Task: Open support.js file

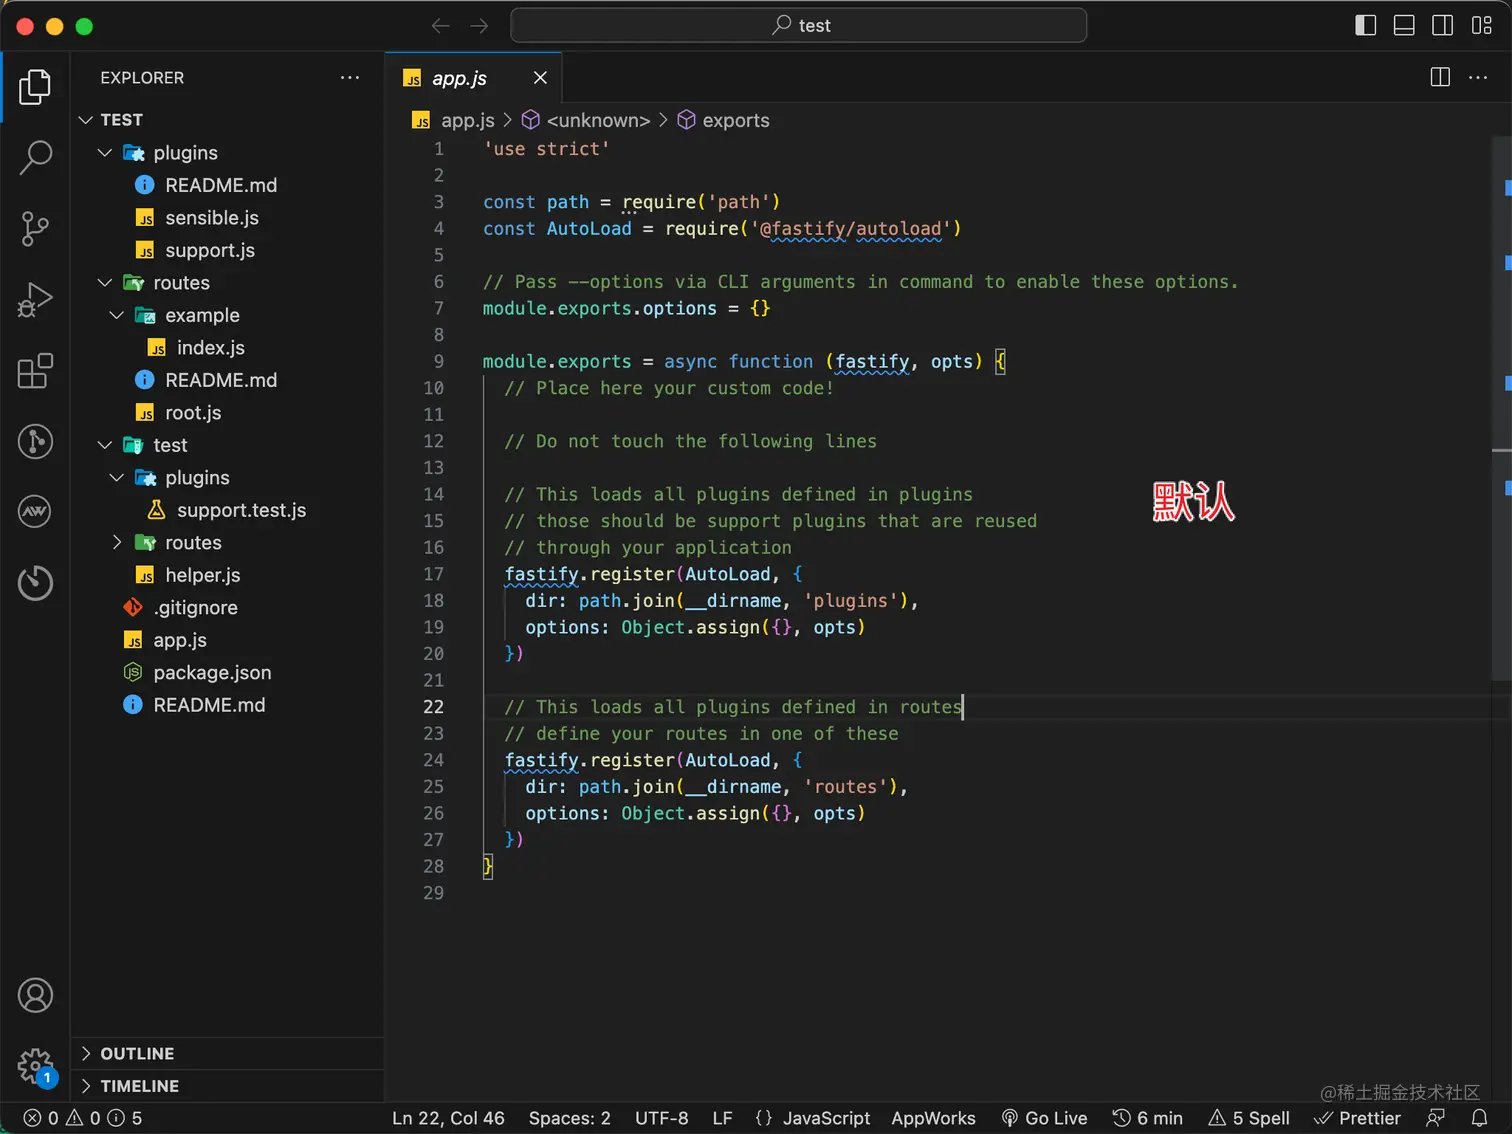Action: click(228, 250)
